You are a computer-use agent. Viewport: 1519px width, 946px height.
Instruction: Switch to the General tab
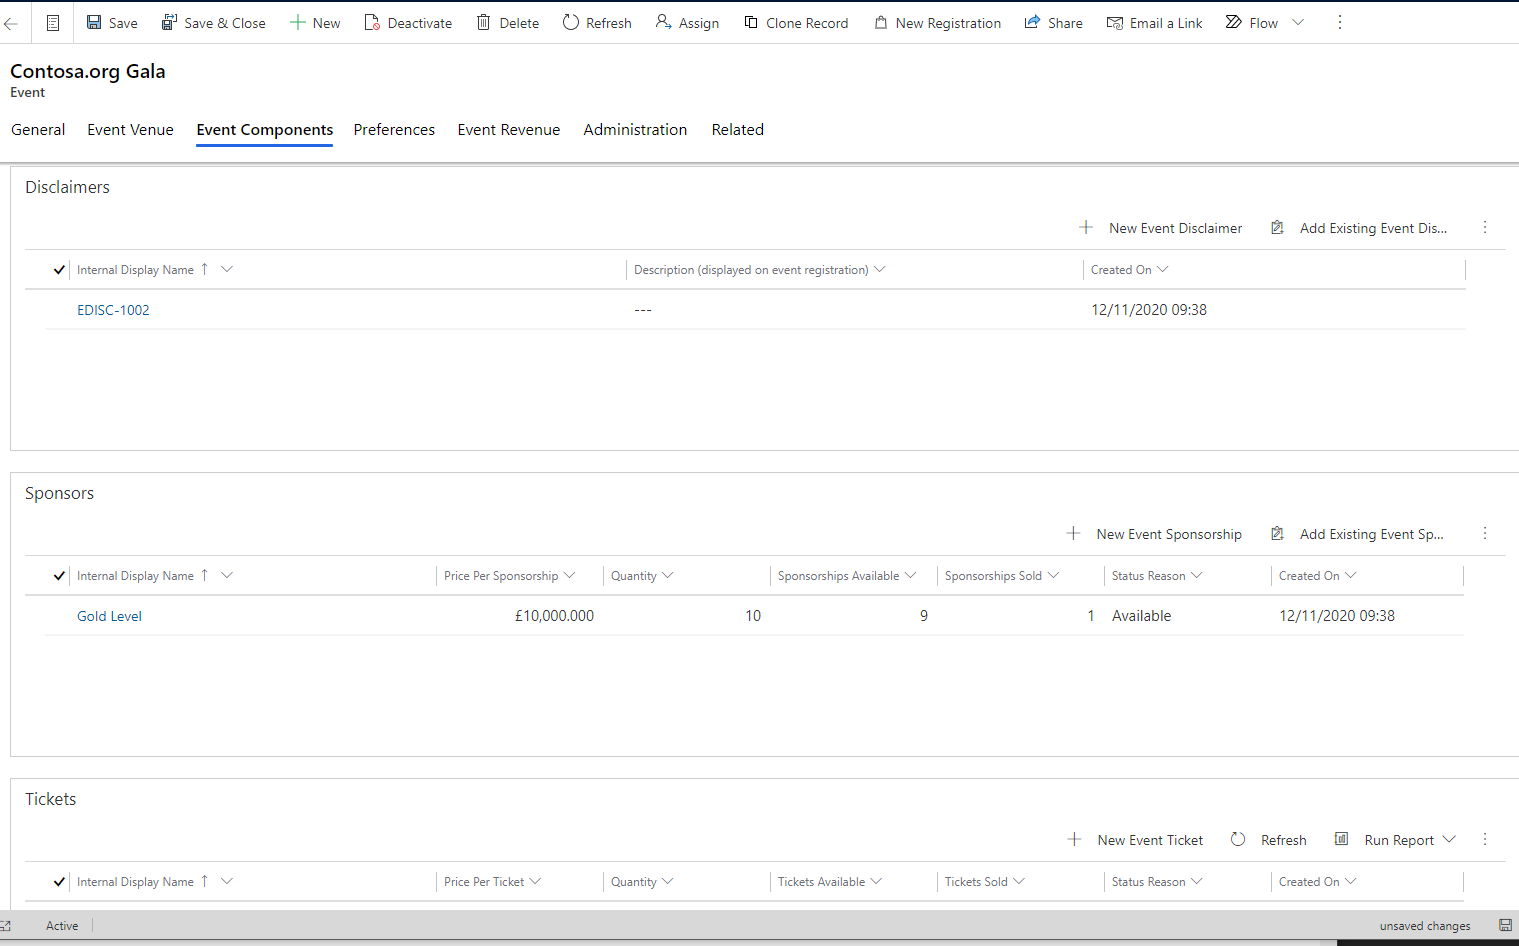coord(38,130)
